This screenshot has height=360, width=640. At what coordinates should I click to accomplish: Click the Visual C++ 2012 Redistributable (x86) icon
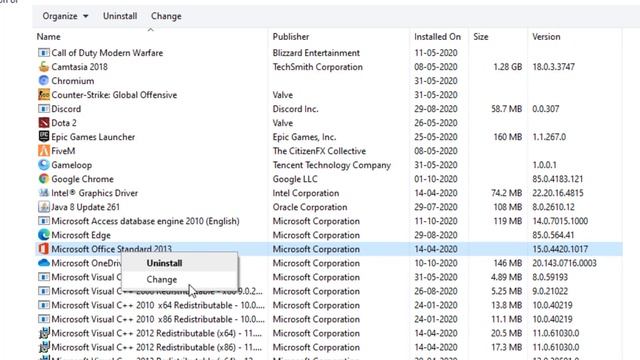pyautogui.click(x=44, y=347)
